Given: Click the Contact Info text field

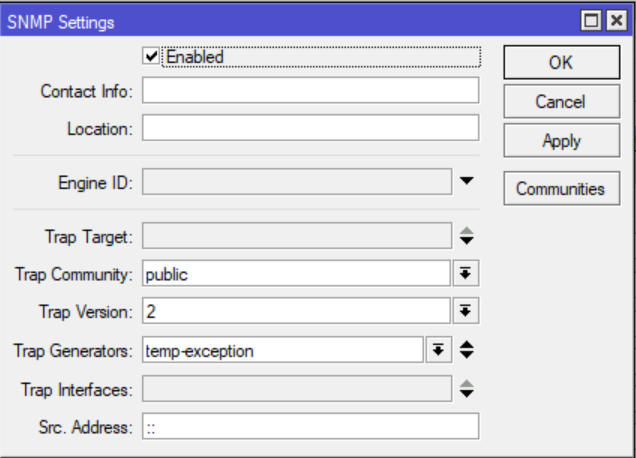Looking at the screenshot, I should 310,91.
